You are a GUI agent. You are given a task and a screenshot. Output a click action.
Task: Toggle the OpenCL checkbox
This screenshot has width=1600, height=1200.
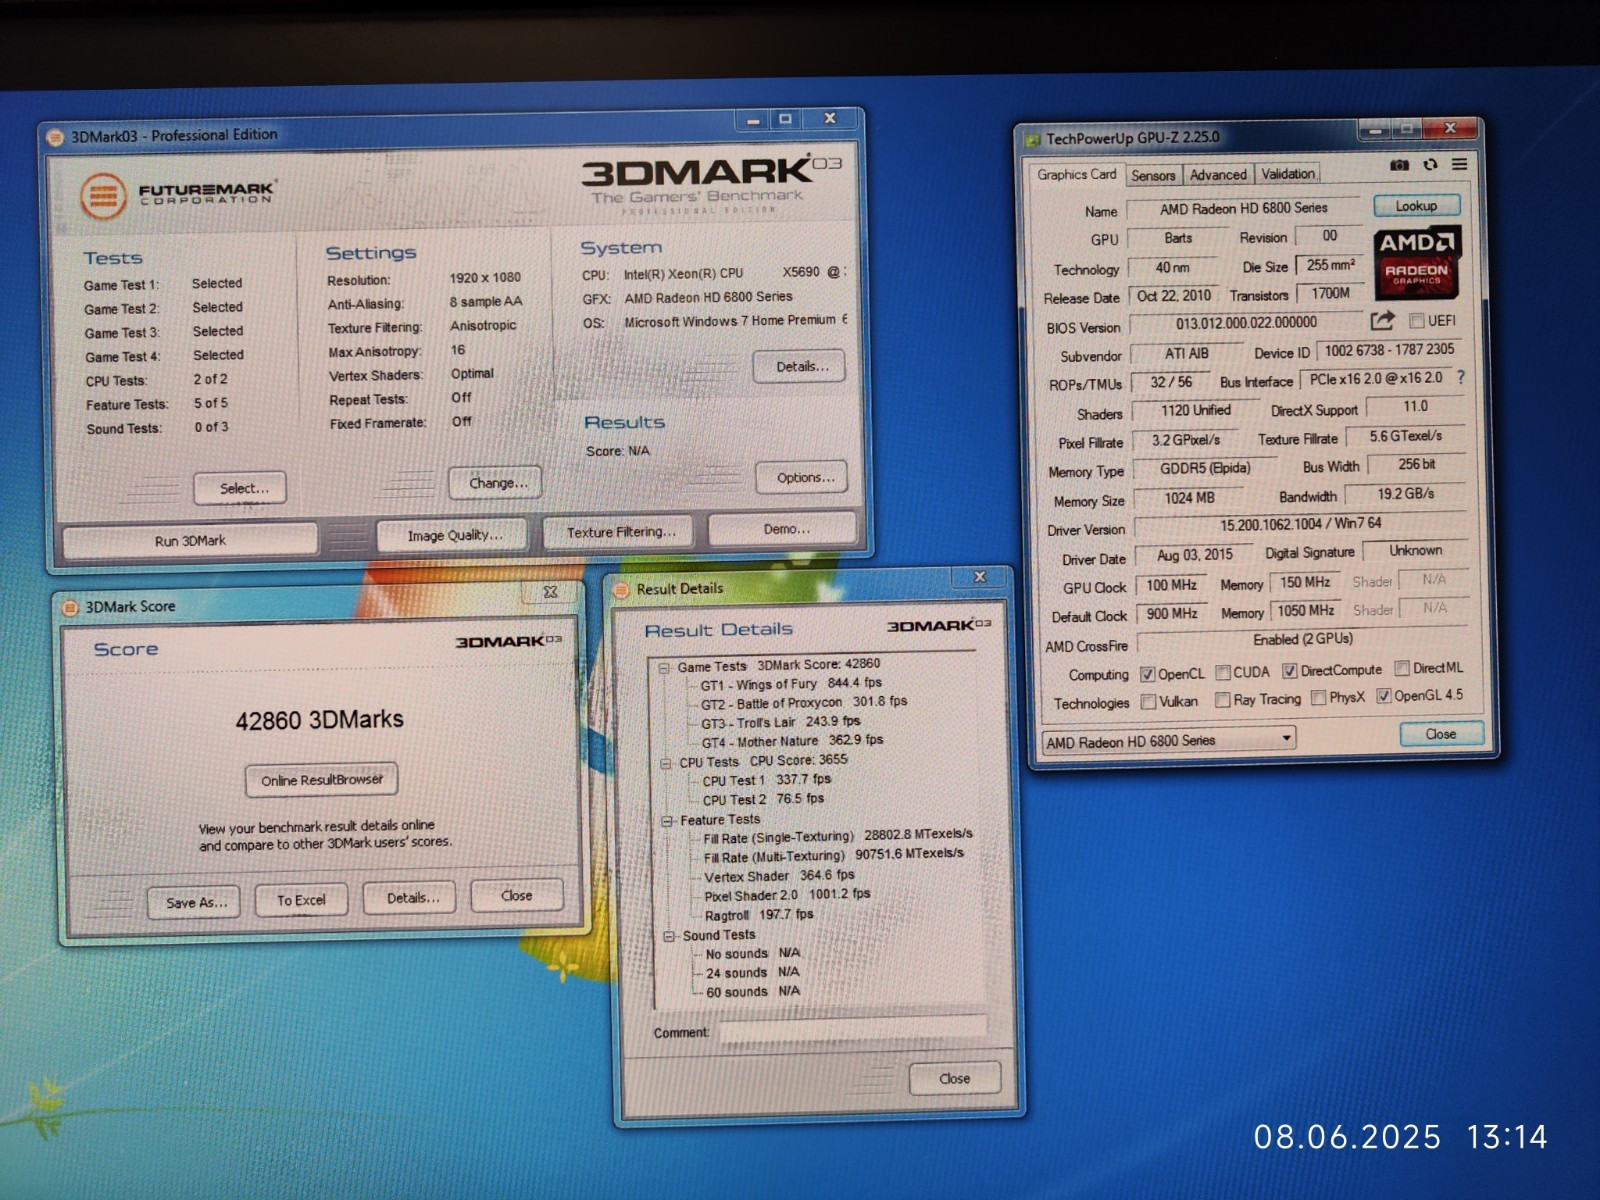point(1147,674)
